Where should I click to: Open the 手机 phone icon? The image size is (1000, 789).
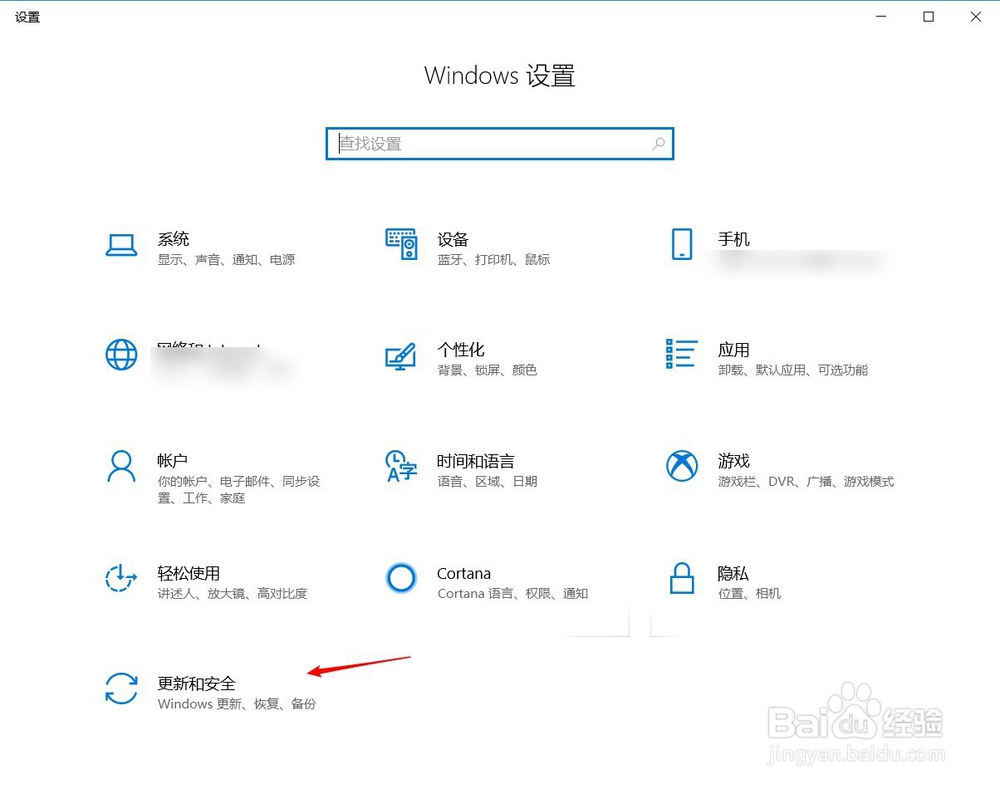point(682,244)
